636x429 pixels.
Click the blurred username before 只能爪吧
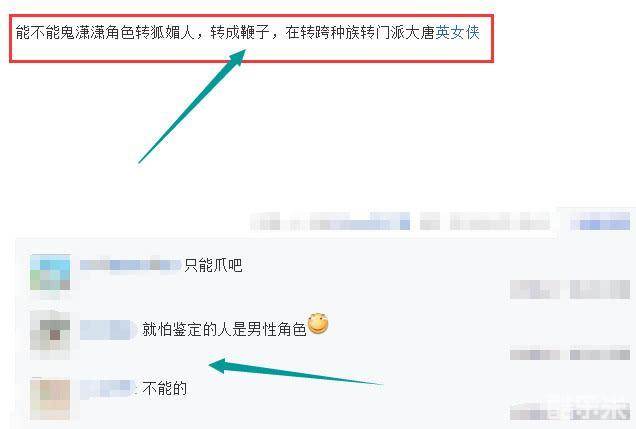pyautogui.click(x=130, y=265)
